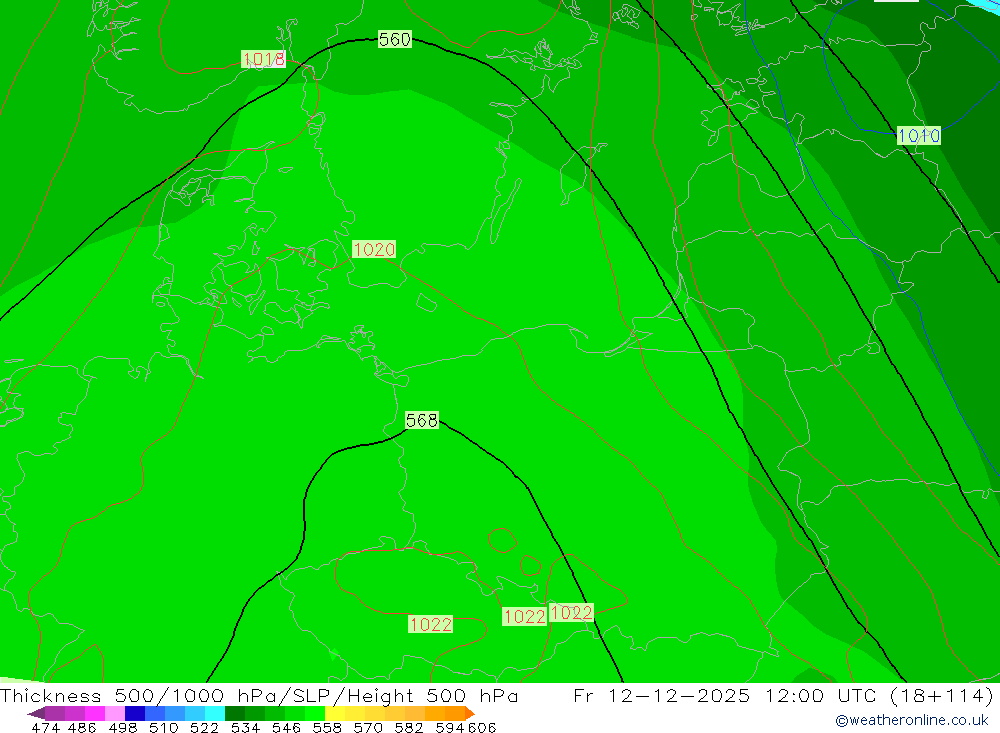
Task: Click the 568 height contour label
Action: (x=422, y=420)
